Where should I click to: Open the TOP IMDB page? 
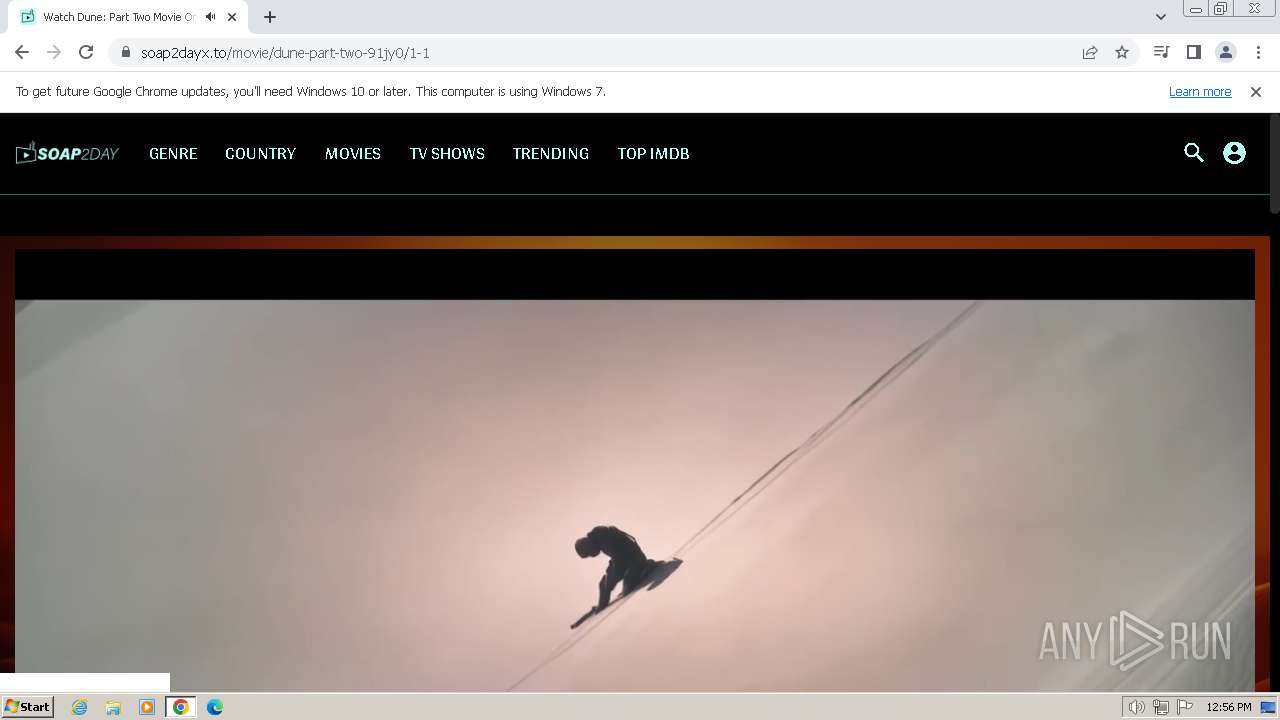coord(653,153)
